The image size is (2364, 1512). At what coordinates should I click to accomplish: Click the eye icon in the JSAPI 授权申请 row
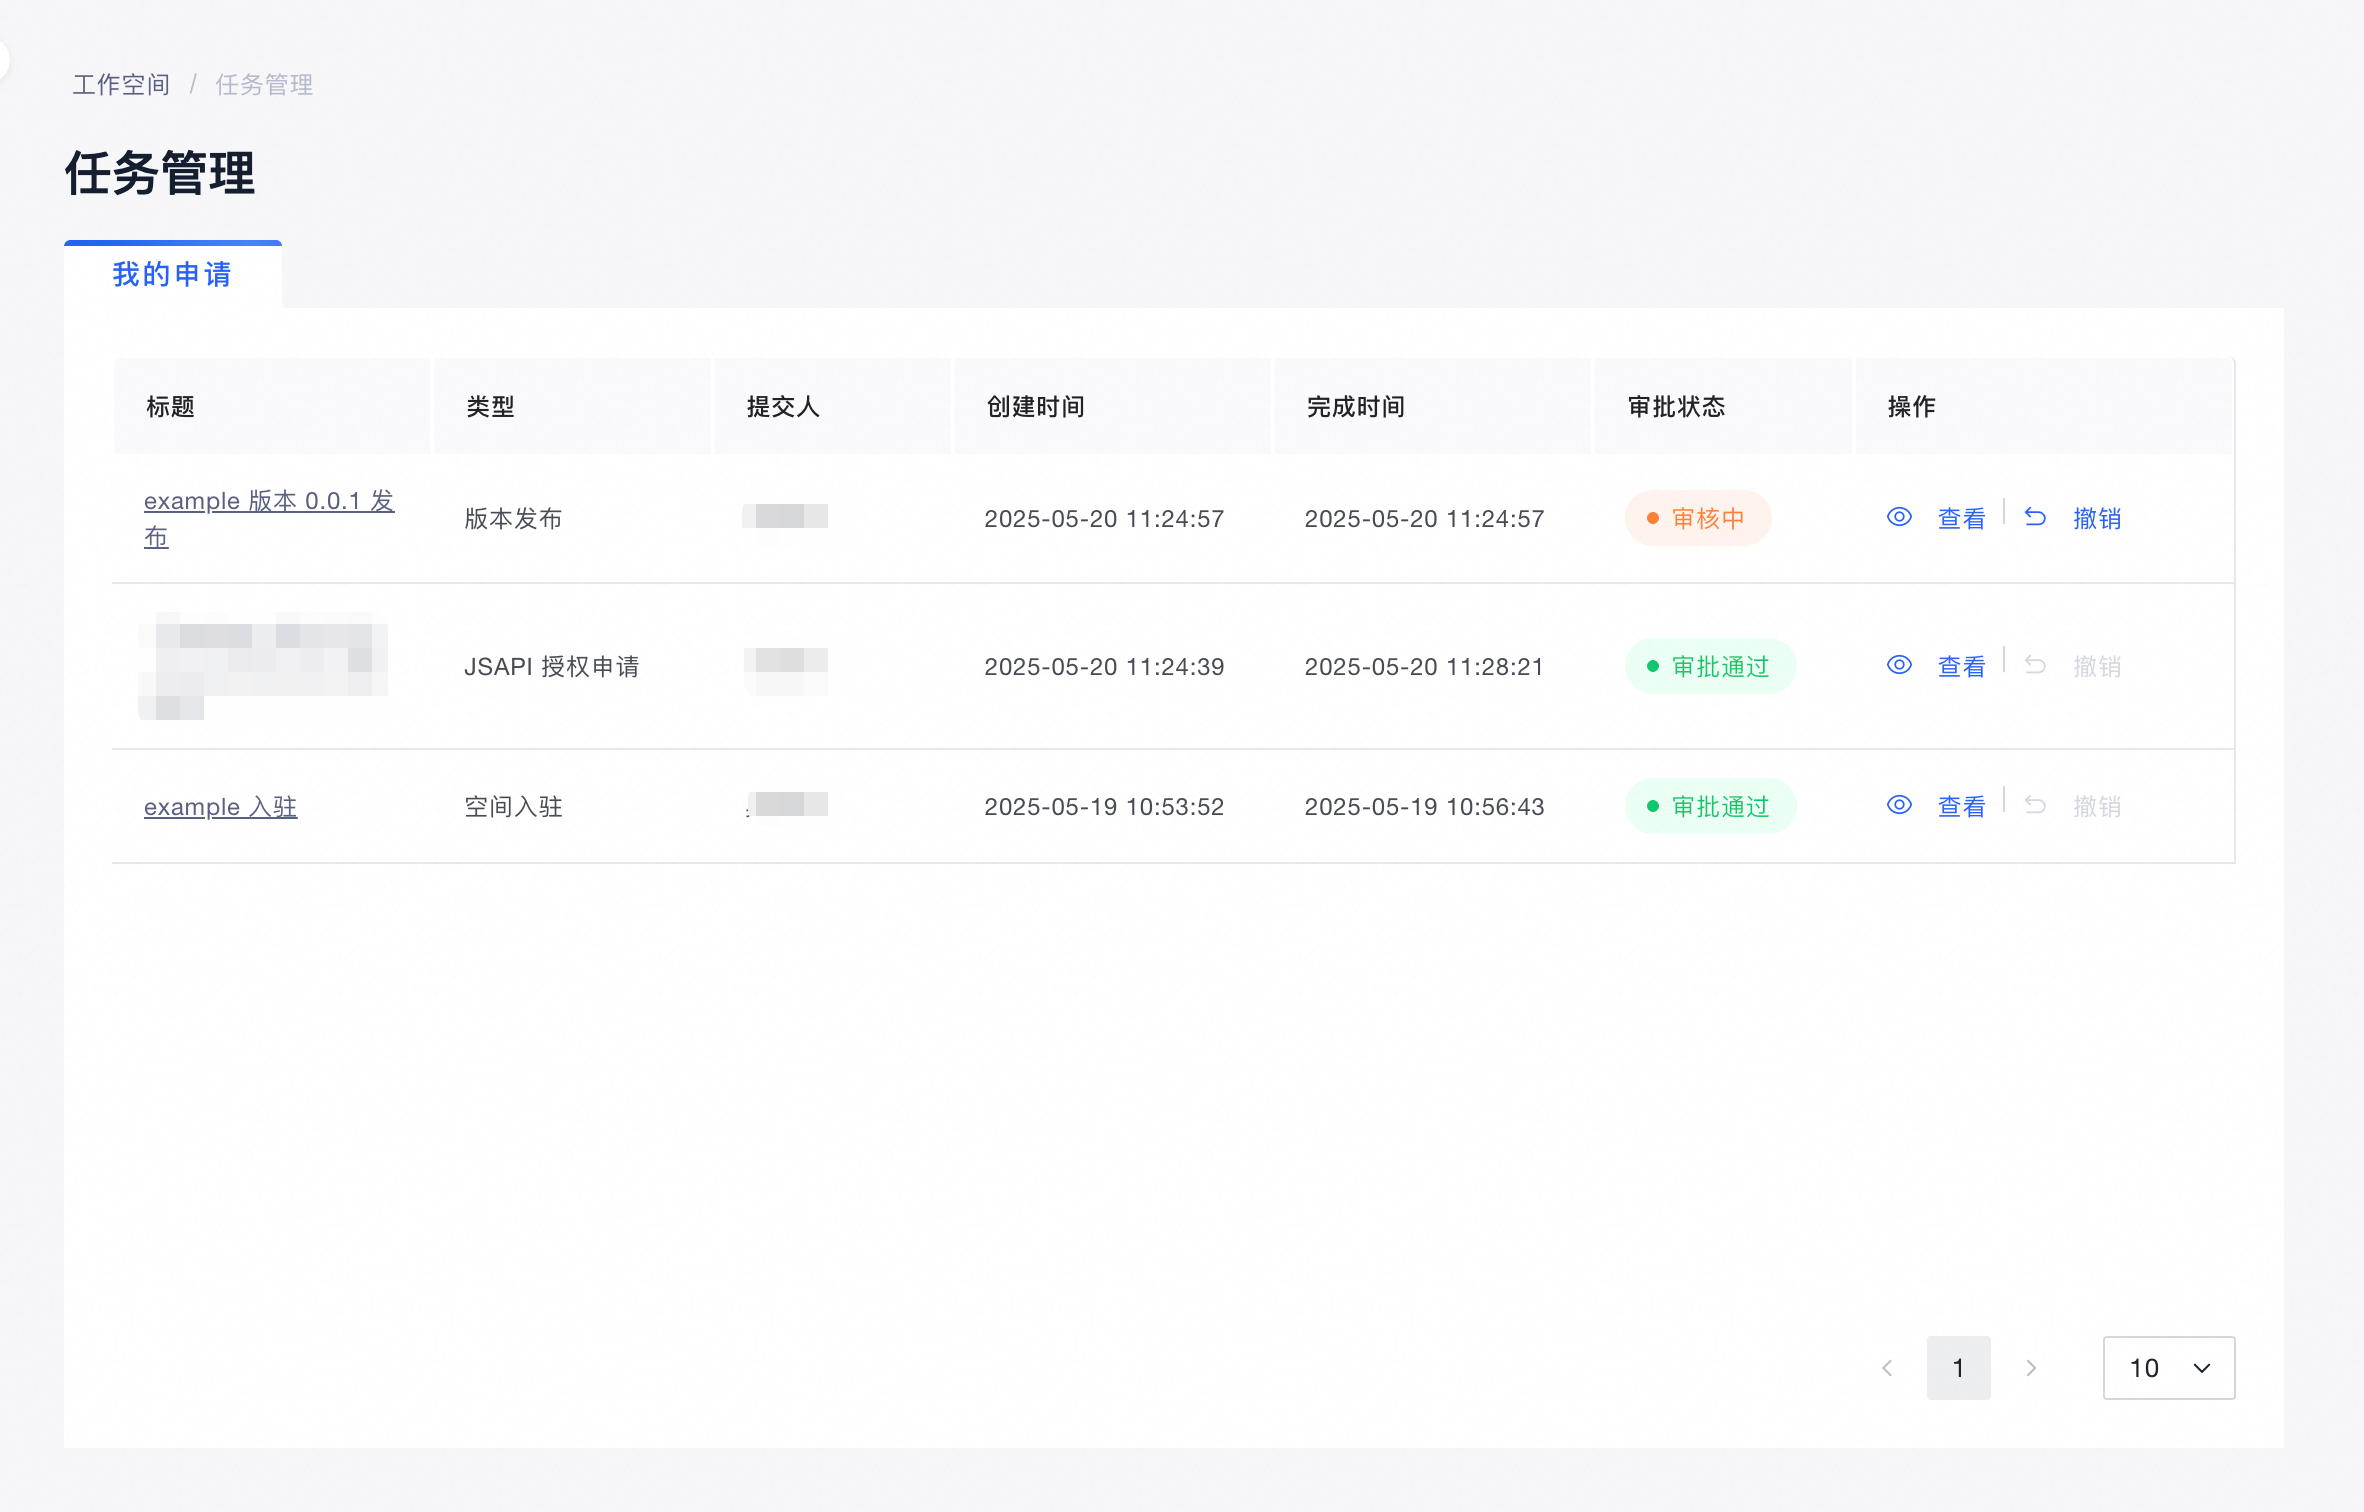pos(1899,665)
